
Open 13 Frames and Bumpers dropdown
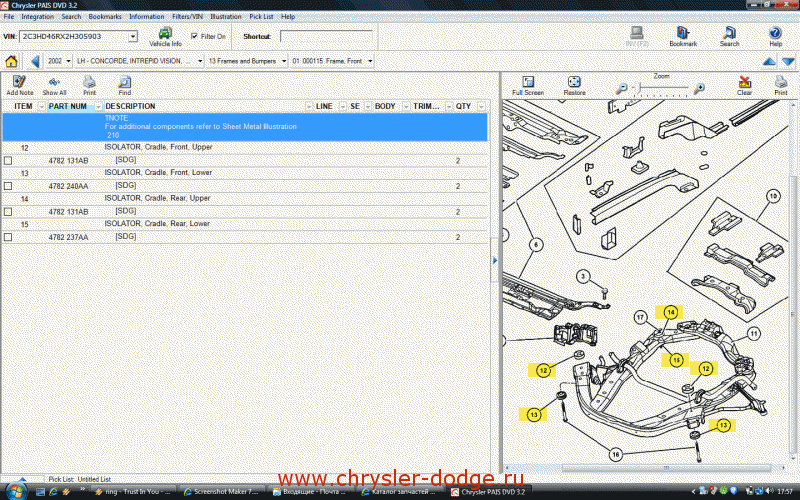(x=284, y=61)
